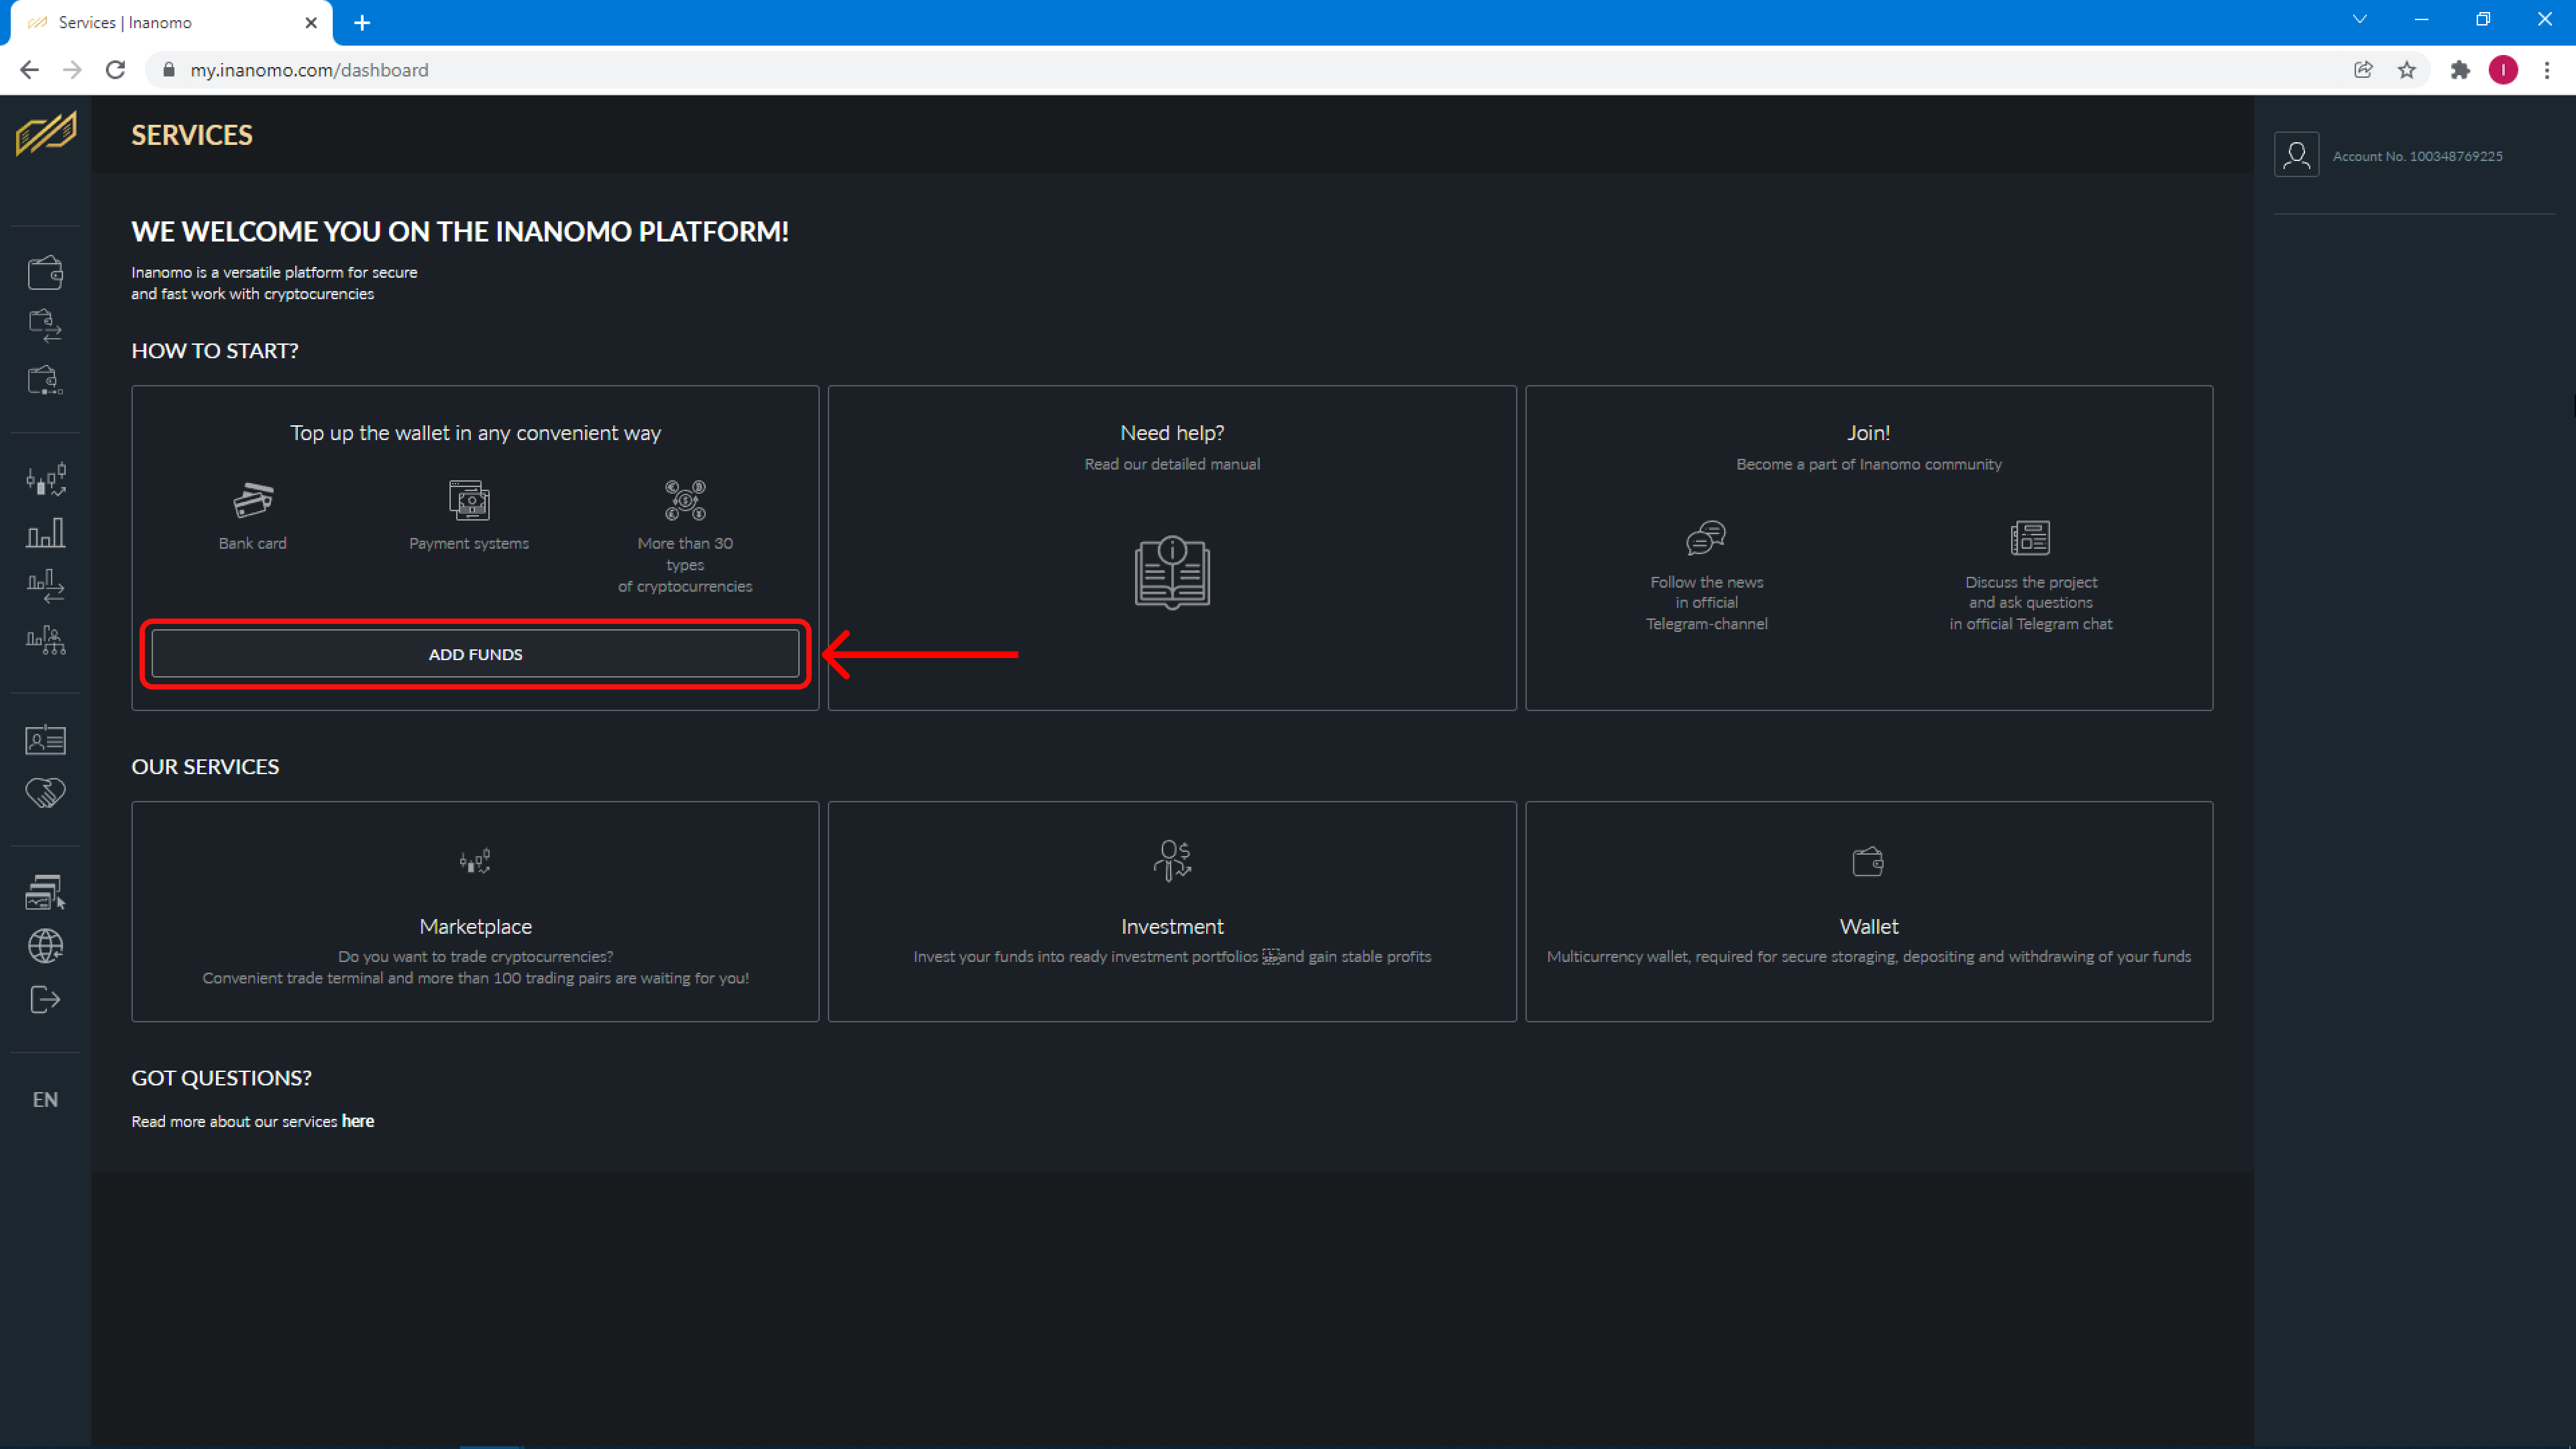This screenshot has height=1449, width=2576.
Task: Open bar chart exchange arrows icon
Action: 45,586
